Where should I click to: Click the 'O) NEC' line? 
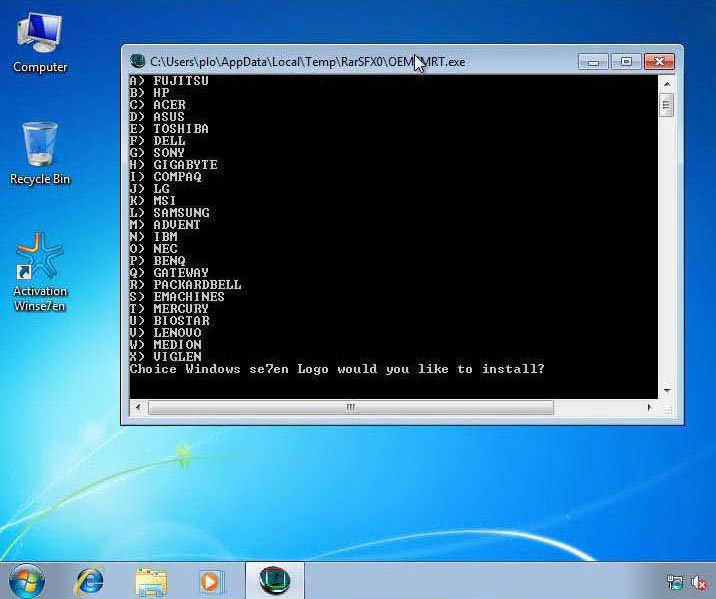(x=153, y=249)
